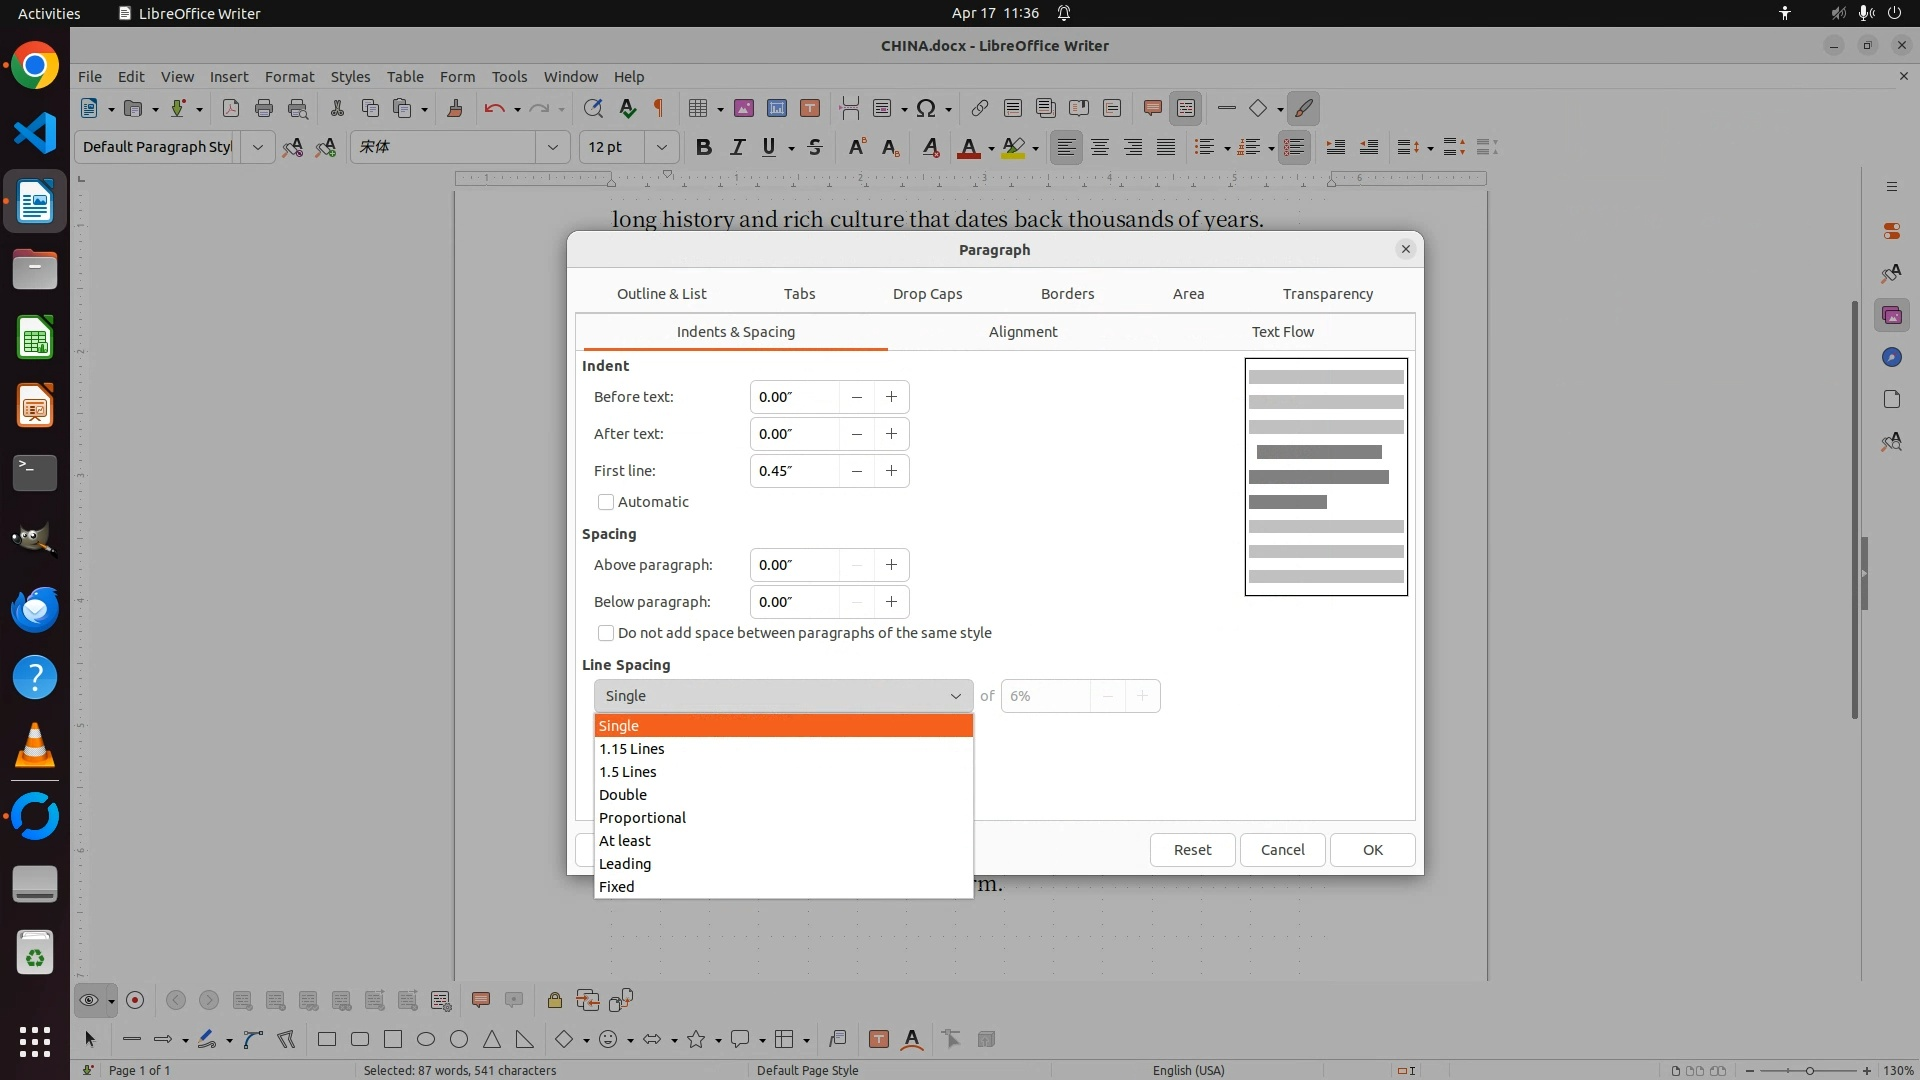The height and width of the screenshot is (1080, 1920).
Task: Open Insert Special Character omega icon
Action: tap(926, 109)
